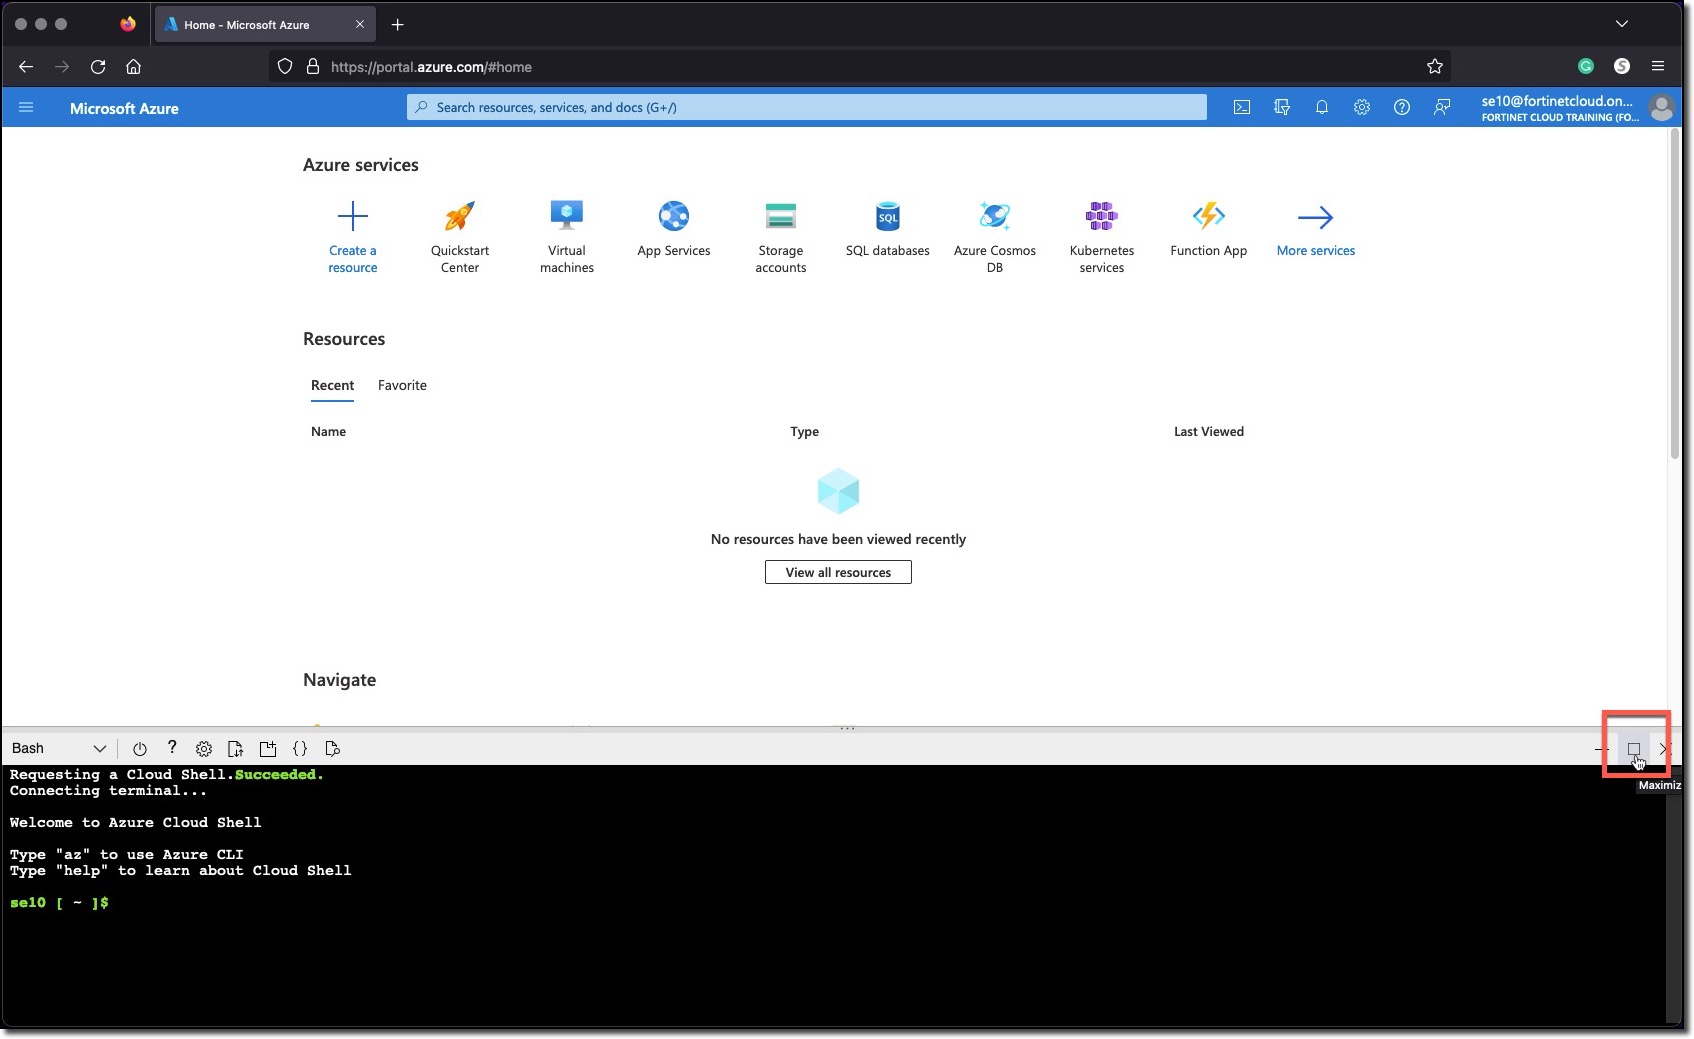1694x1039 pixels.
Task: Open the Cloud Shell editor braces icon
Action: (x=300, y=748)
